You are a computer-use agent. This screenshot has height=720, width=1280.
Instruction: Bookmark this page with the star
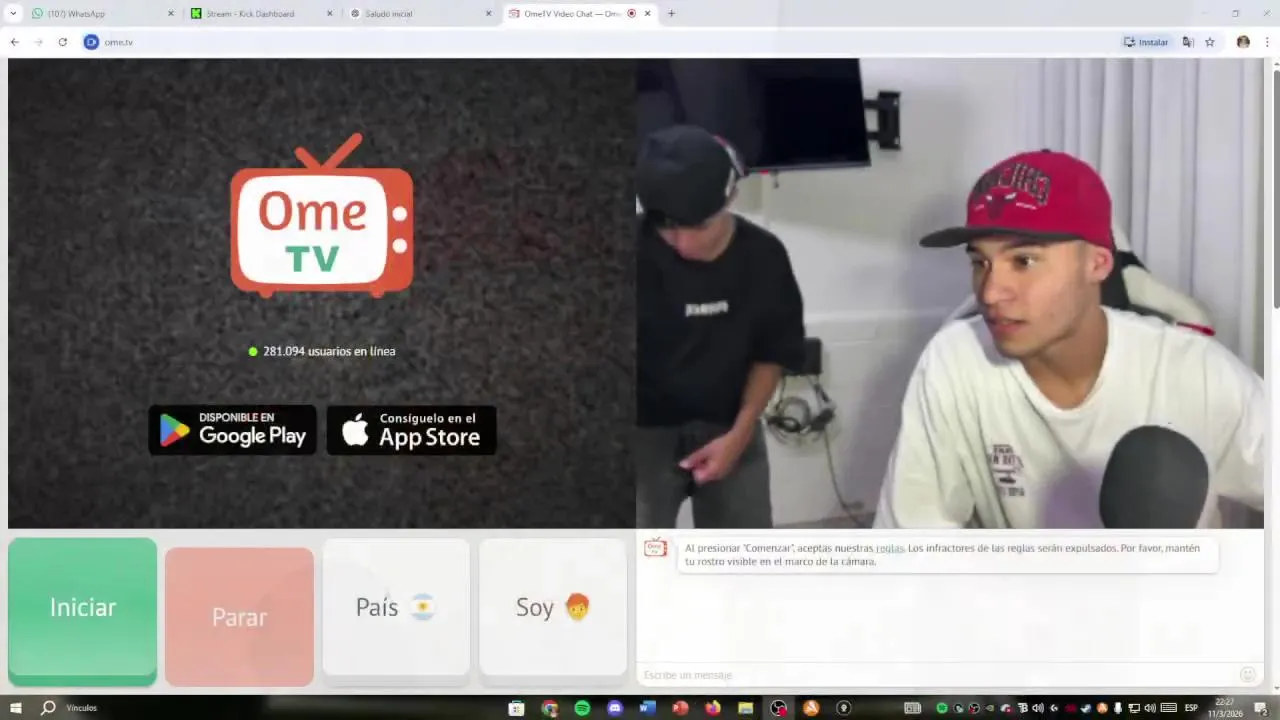(x=1209, y=42)
